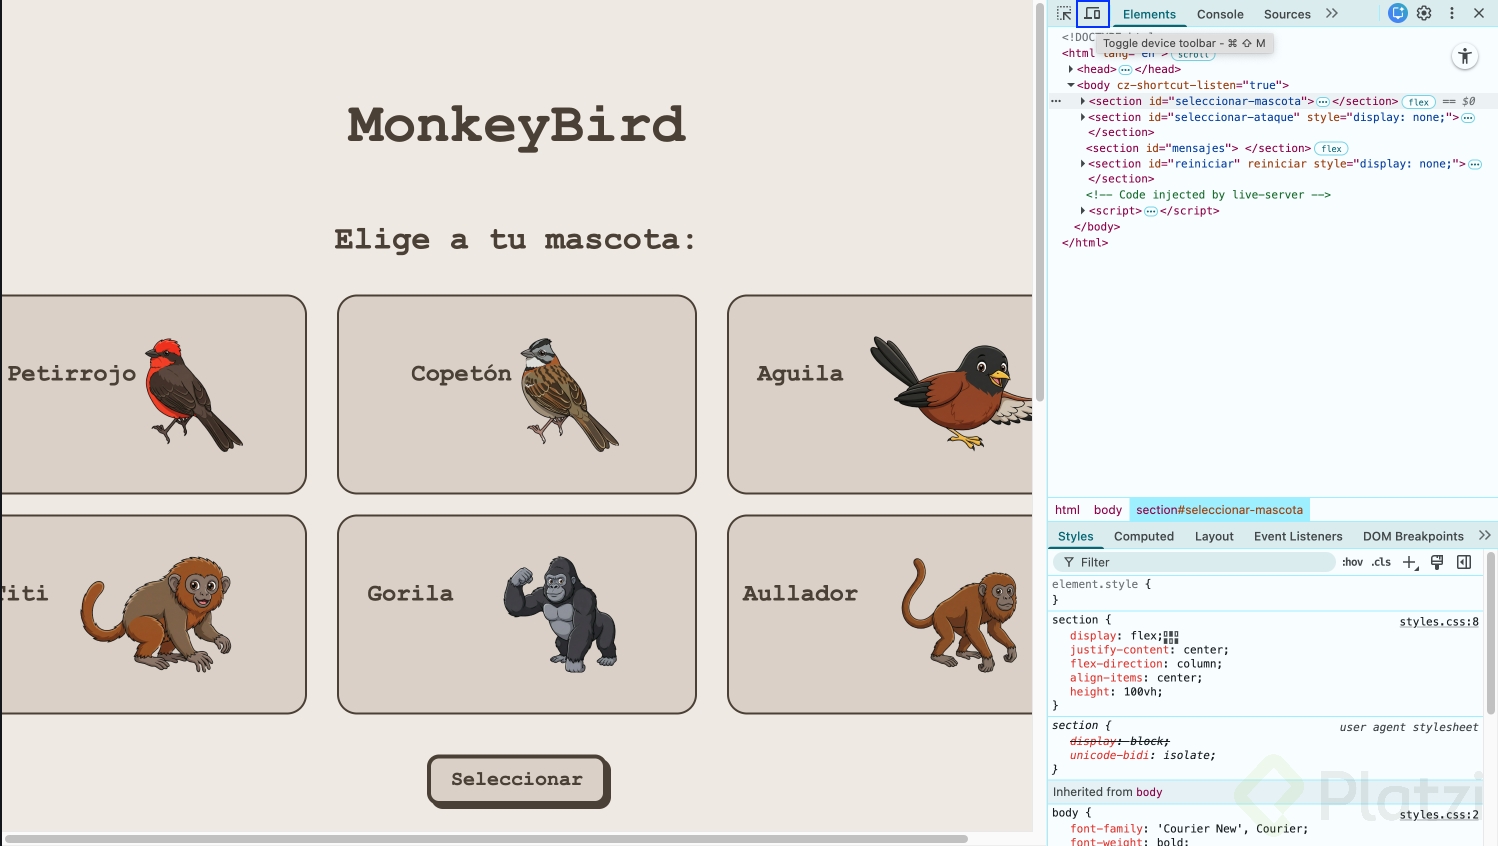Switch to the Sources tab

coord(1287,14)
